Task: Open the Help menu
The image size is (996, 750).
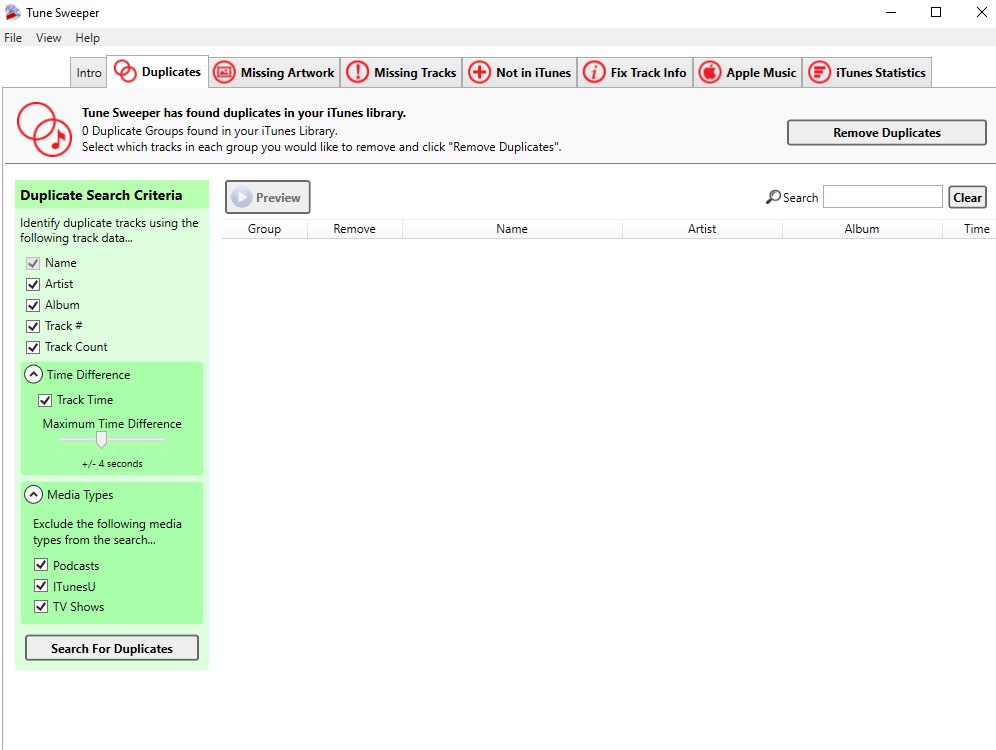Action: [88, 38]
